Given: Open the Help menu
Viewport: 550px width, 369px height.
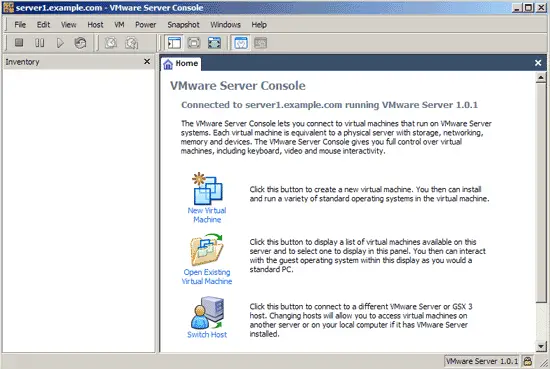Looking at the screenshot, I should 259,25.
